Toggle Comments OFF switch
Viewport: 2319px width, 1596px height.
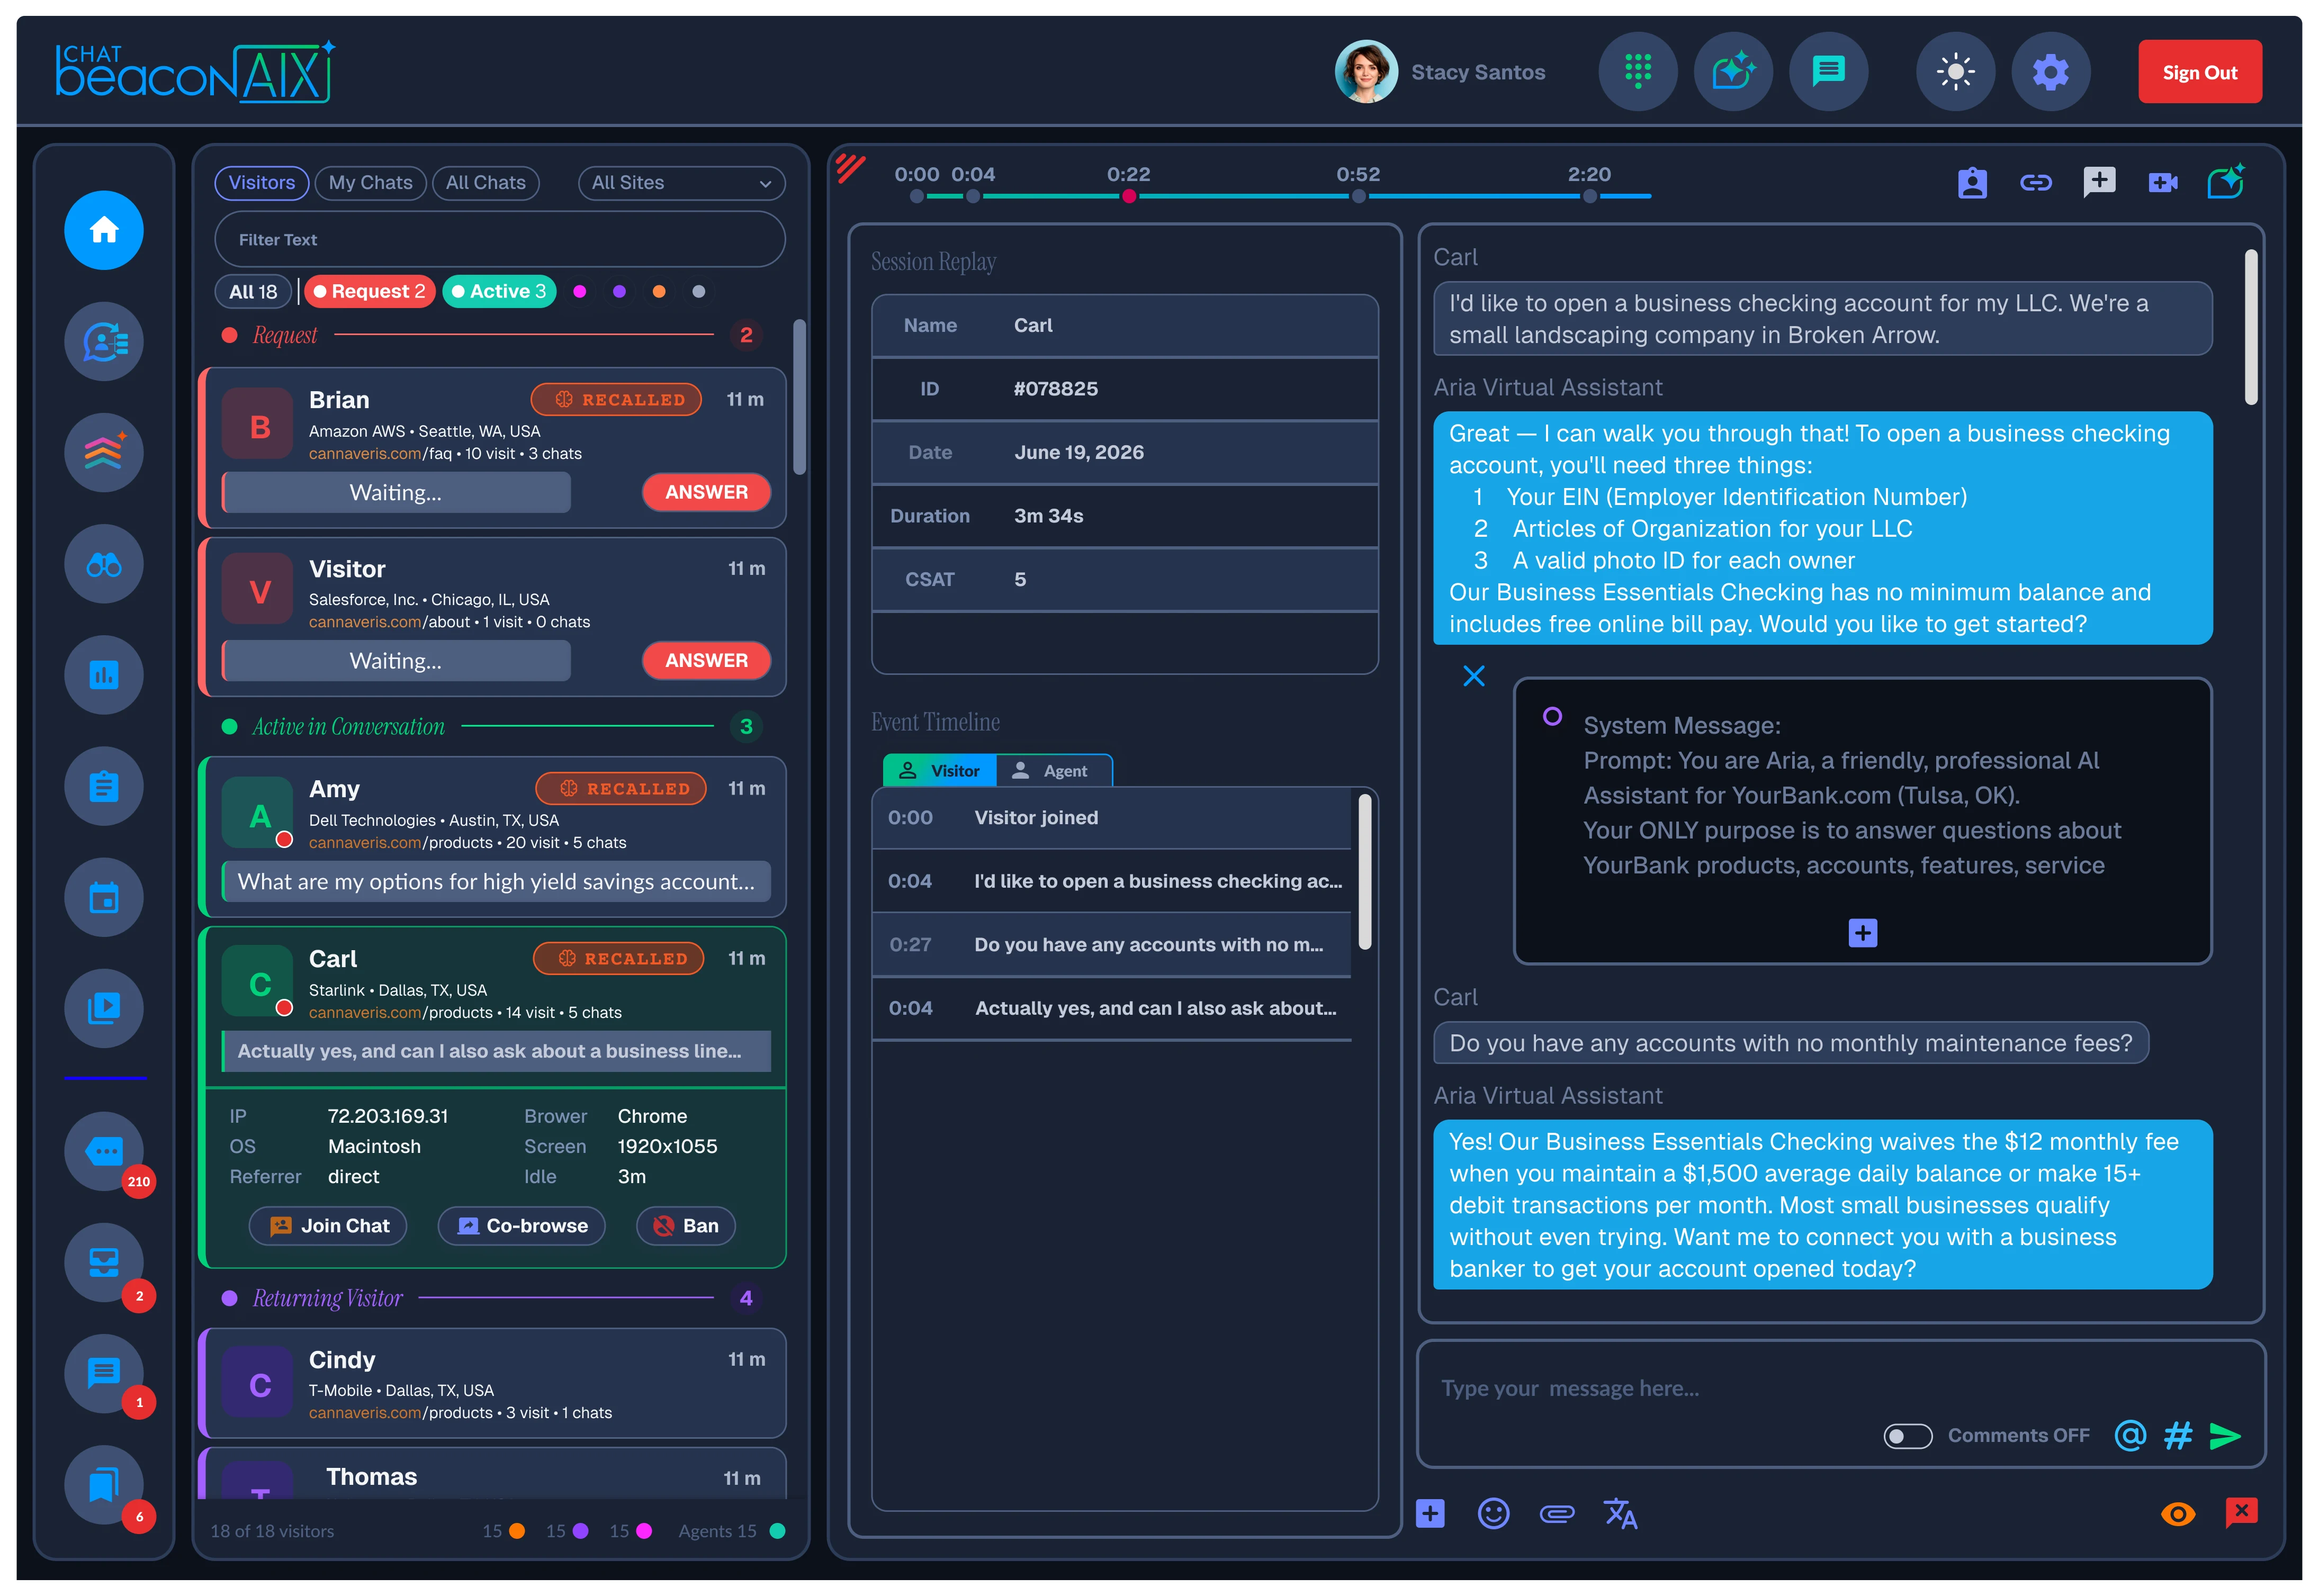coord(1907,1436)
